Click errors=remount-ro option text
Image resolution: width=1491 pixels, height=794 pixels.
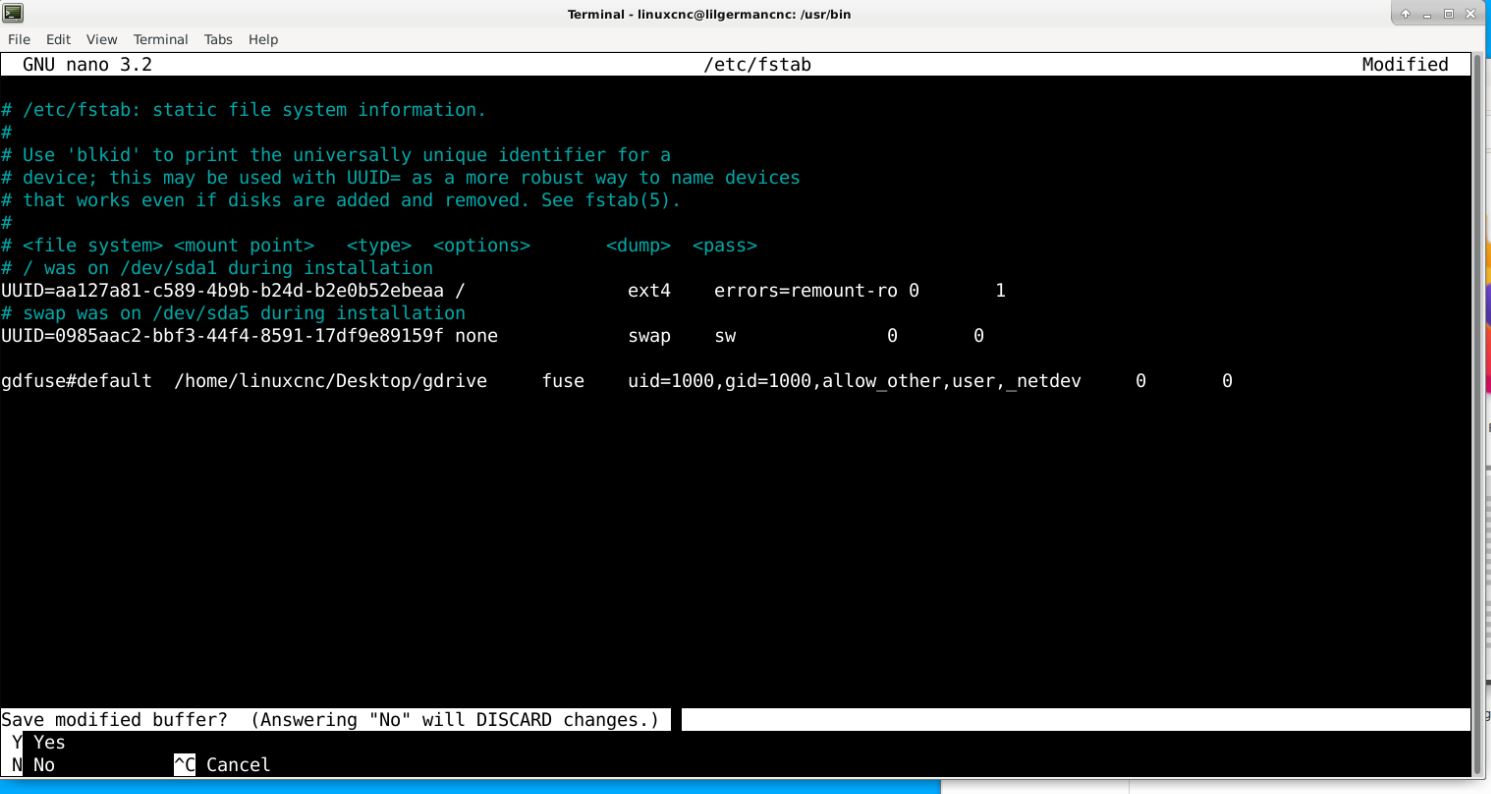tap(806, 291)
